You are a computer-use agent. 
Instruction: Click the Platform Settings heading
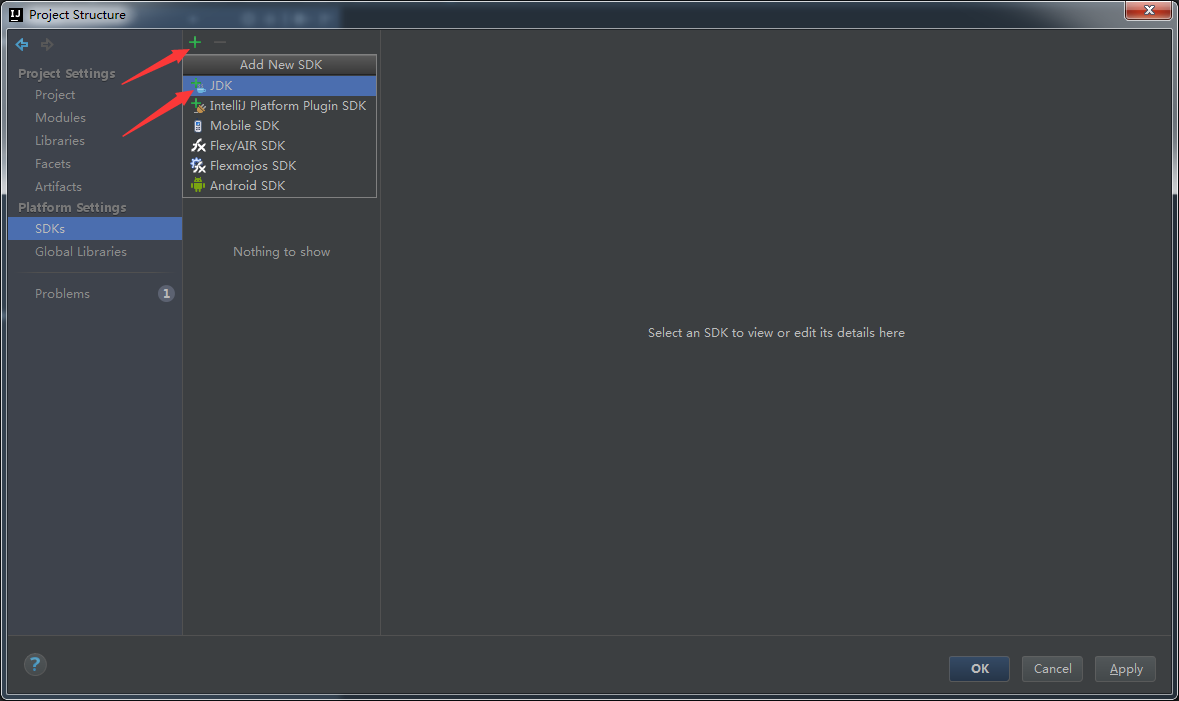click(72, 207)
